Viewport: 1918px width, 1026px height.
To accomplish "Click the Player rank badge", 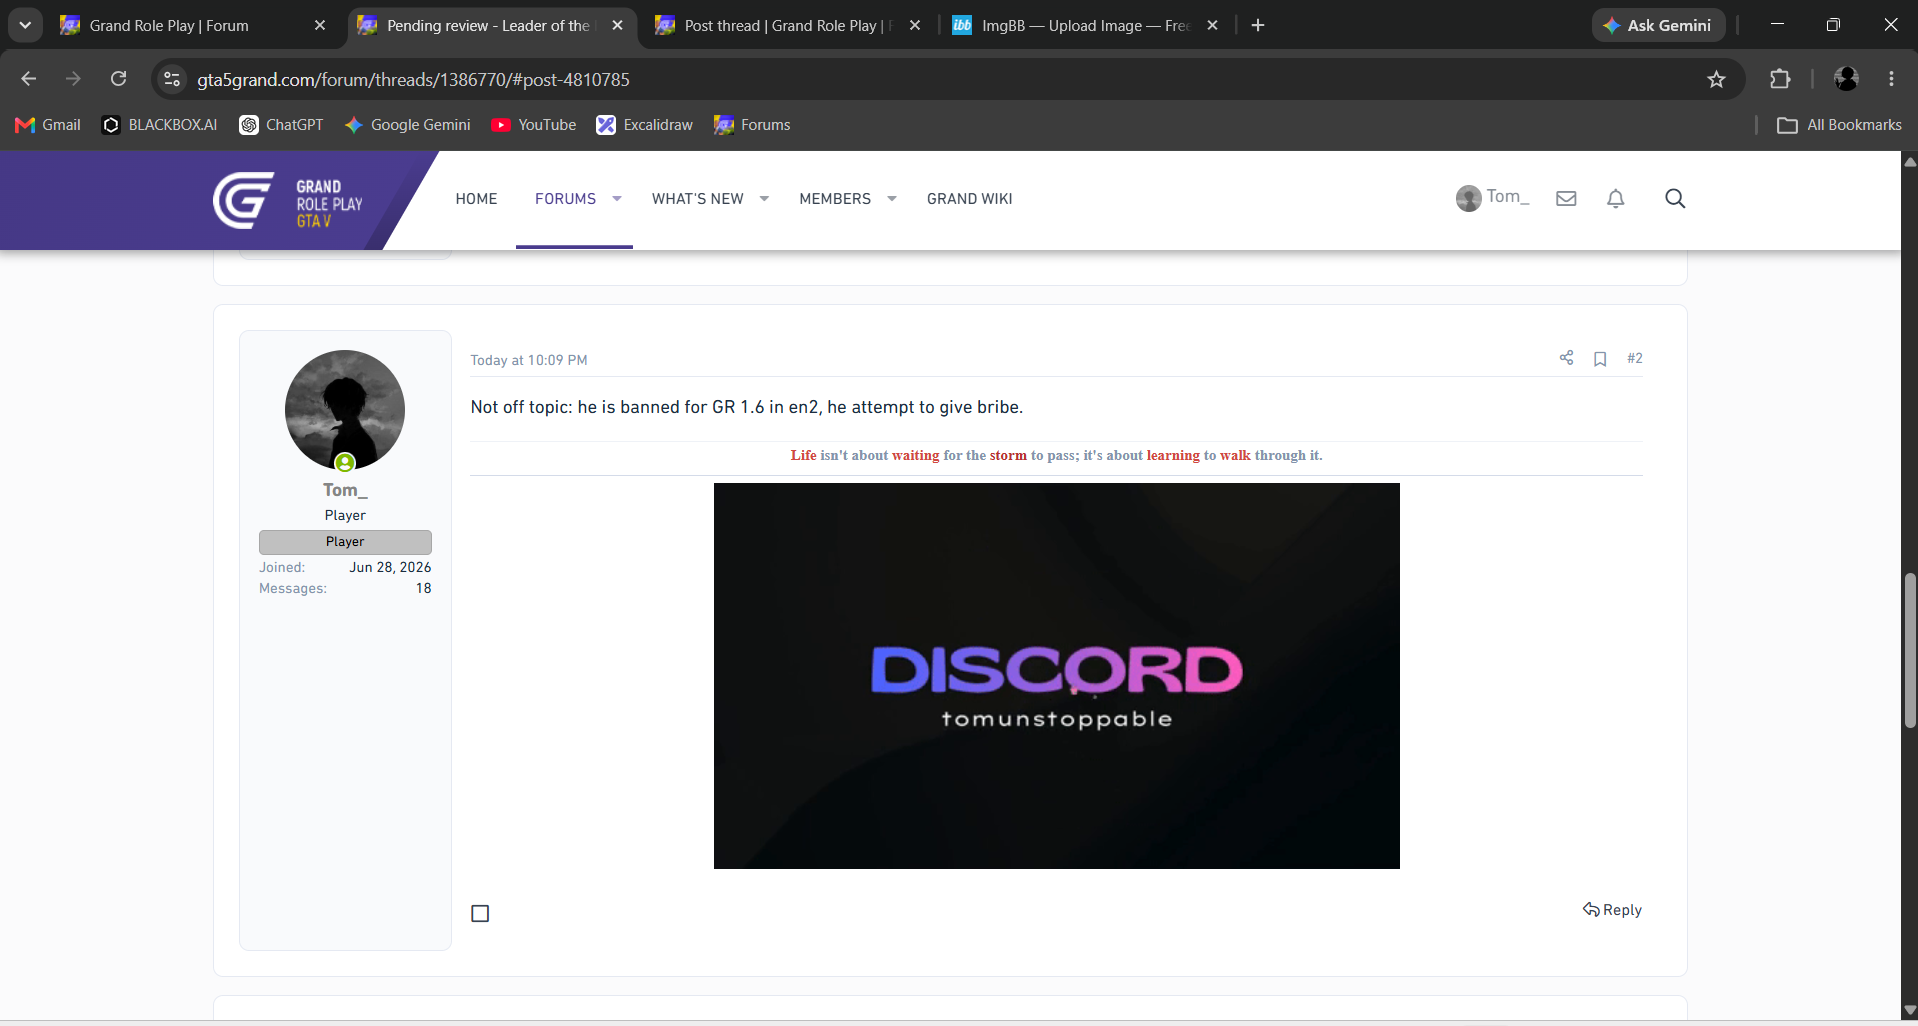I will coord(345,542).
